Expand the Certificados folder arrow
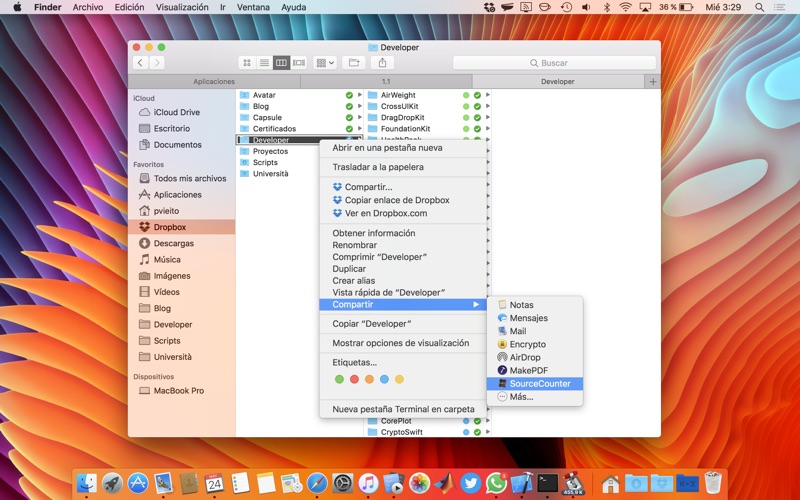 coord(360,129)
